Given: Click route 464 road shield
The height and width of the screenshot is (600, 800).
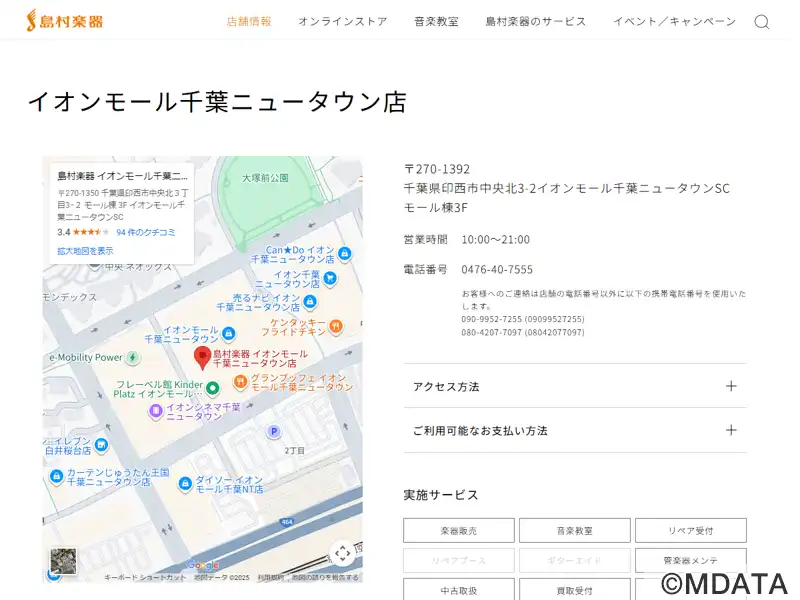Looking at the screenshot, I should [287, 521].
